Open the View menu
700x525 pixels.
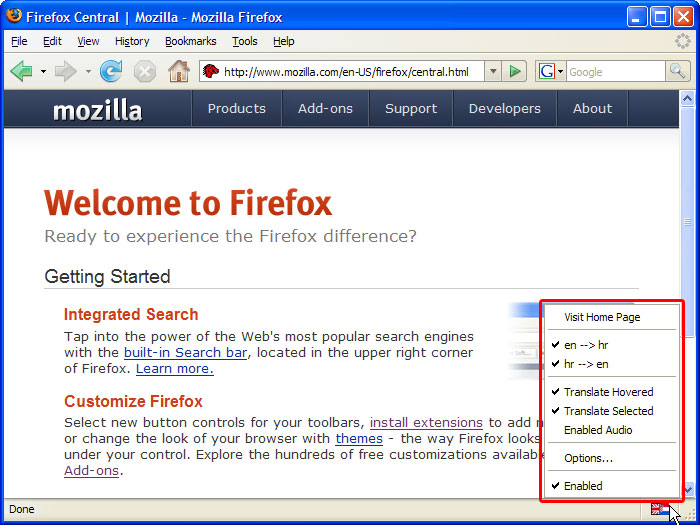coord(88,41)
